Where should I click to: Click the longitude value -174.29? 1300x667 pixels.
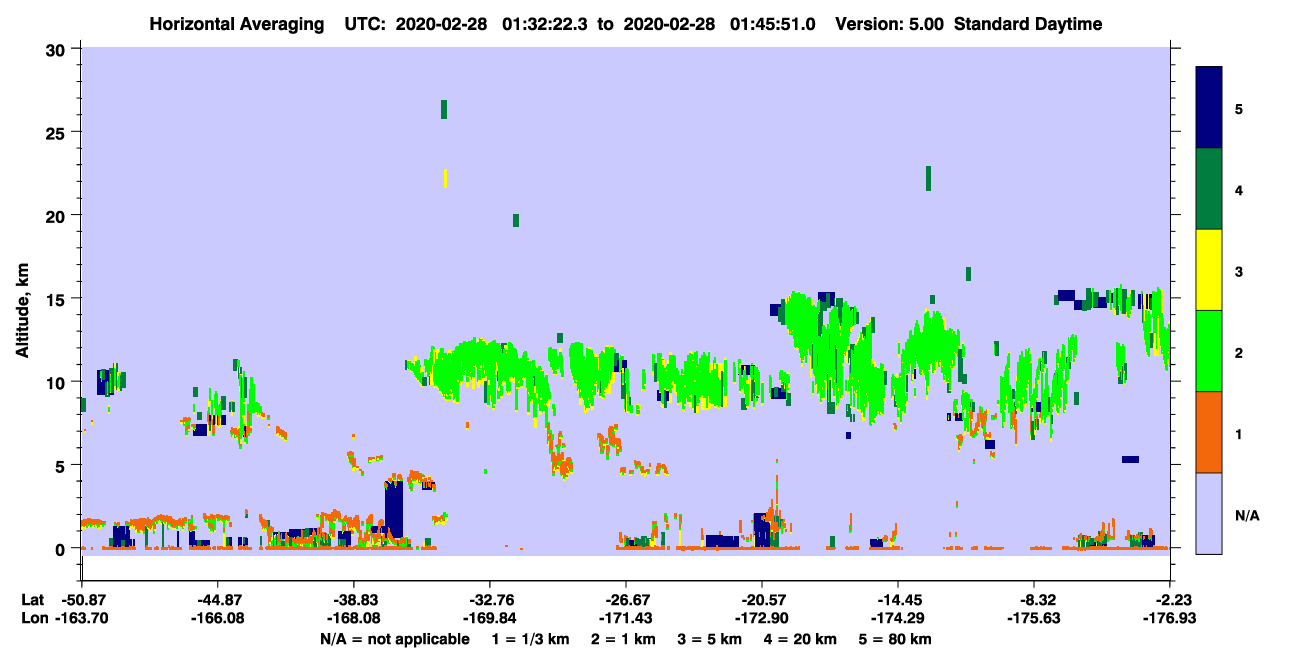(898, 618)
